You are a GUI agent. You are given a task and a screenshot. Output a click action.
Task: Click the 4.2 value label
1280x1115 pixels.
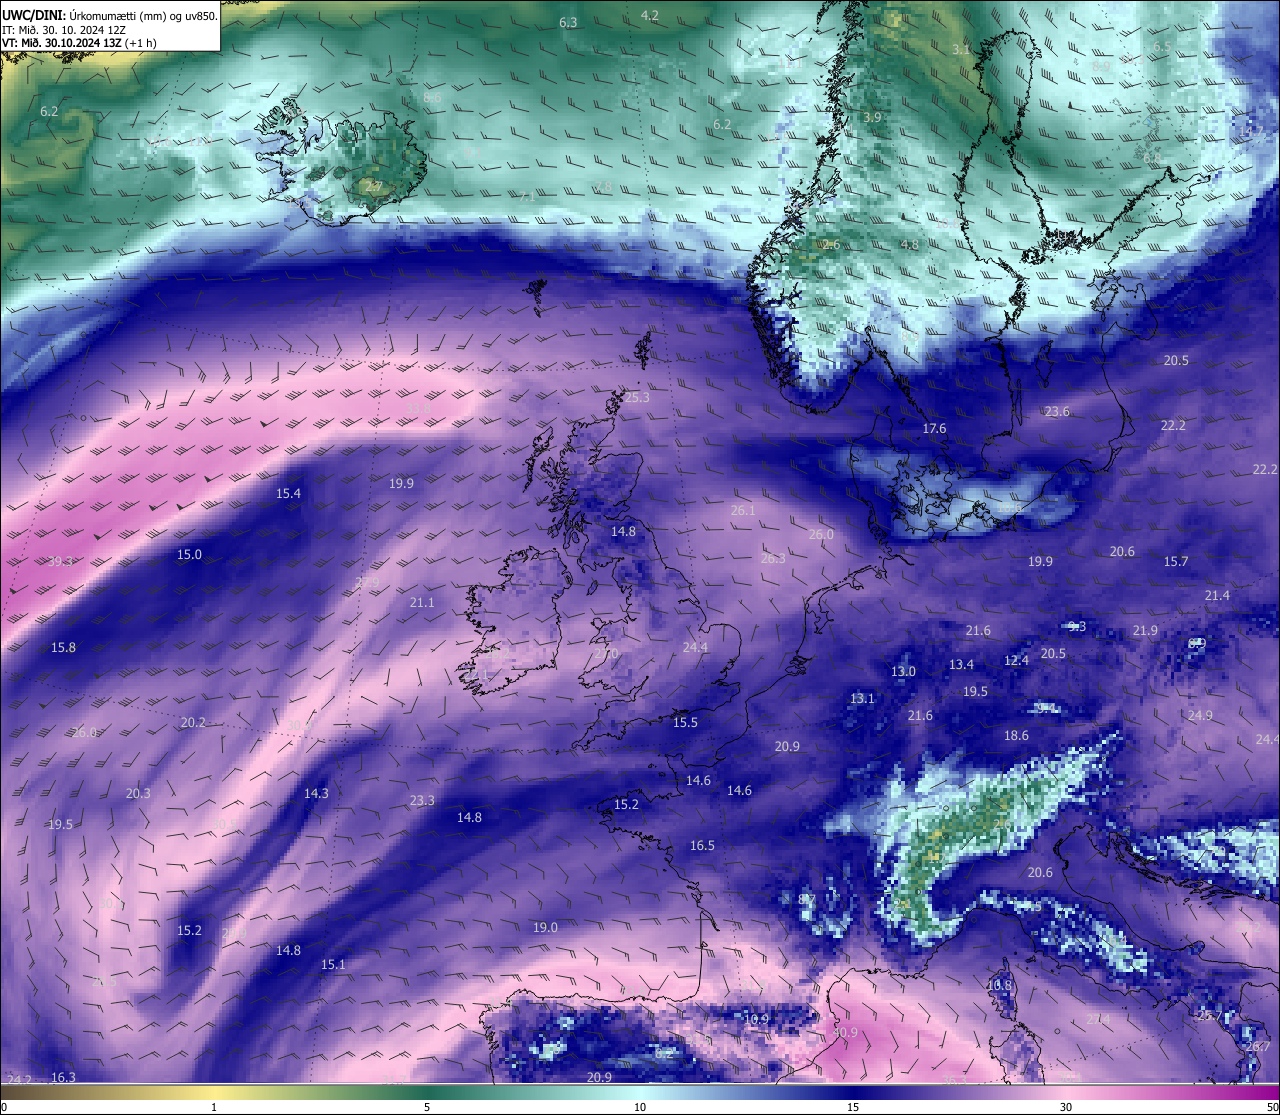pyautogui.click(x=649, y=15)
